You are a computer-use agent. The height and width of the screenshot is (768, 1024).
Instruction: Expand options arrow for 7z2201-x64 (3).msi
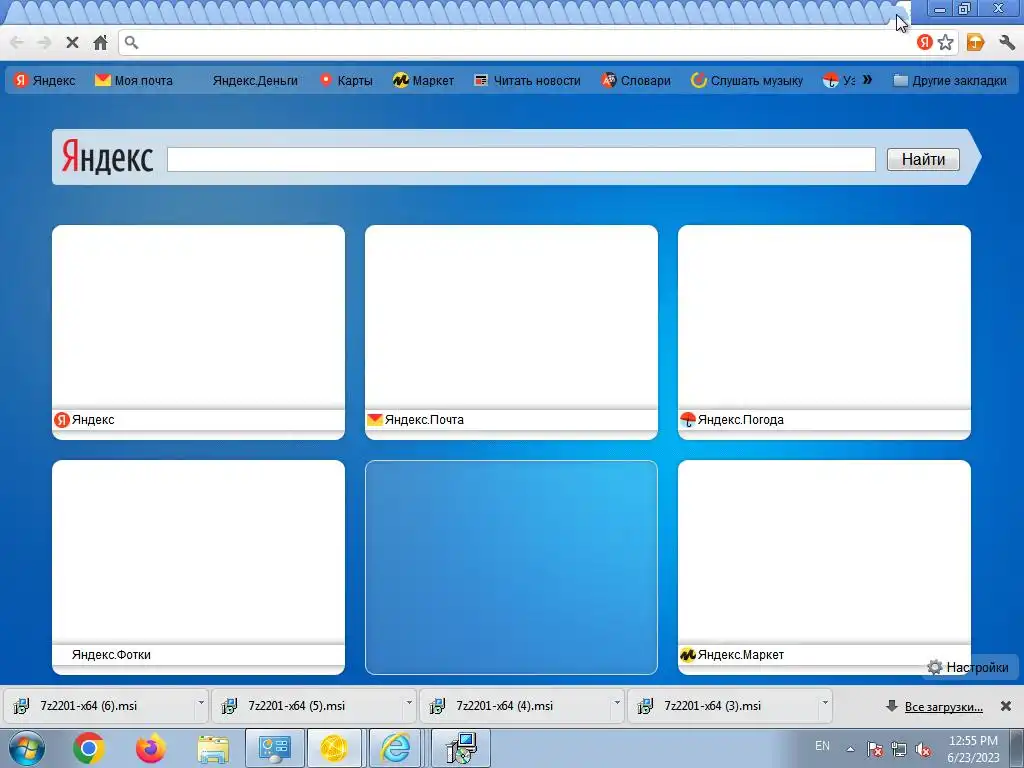[825, 704]
